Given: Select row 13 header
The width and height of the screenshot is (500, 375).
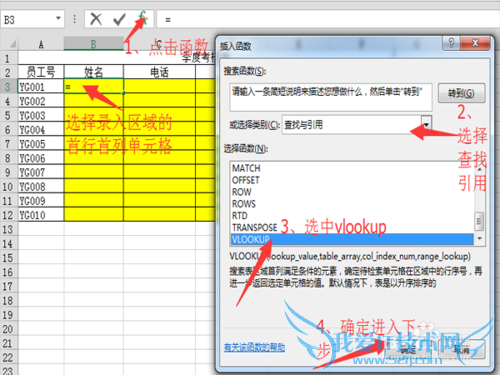Looking at the screenshot, I should pos(8,229).
